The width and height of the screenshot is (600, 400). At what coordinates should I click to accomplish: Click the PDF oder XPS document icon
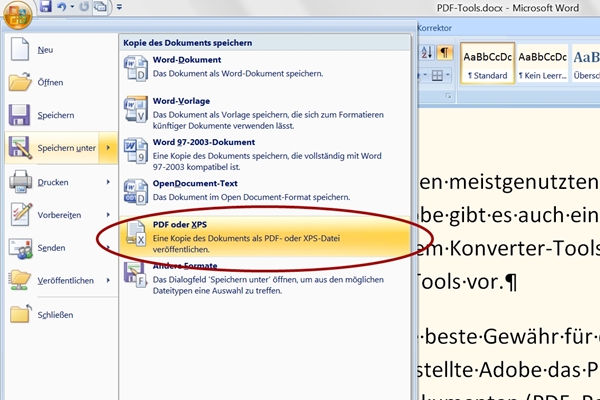coord(136,233)
